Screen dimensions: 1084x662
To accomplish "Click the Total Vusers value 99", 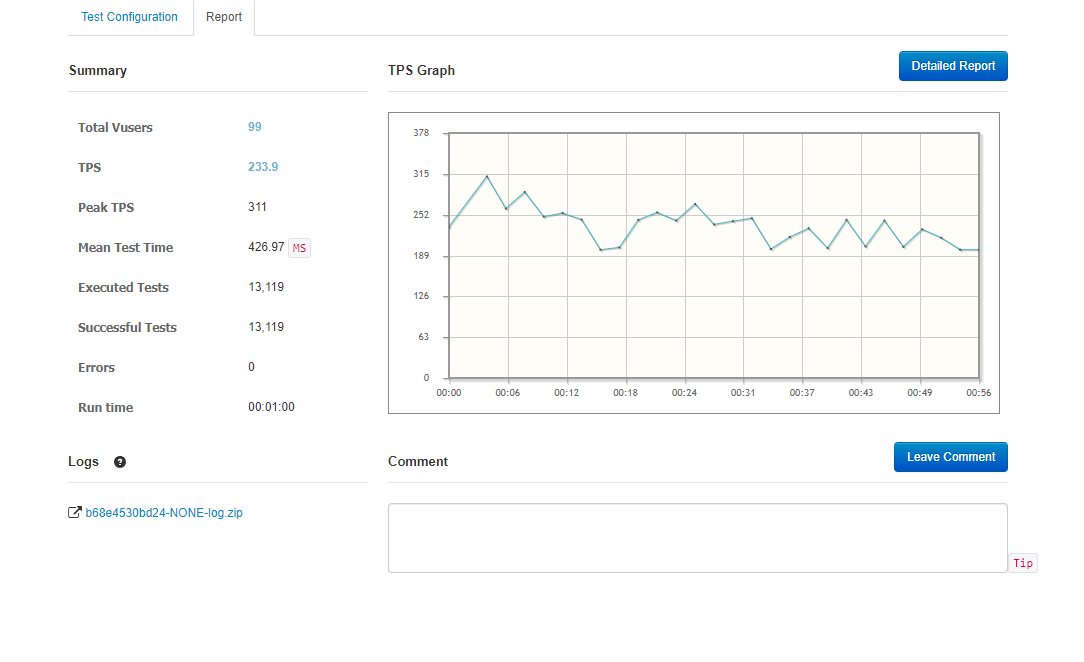I will point(255,126).
